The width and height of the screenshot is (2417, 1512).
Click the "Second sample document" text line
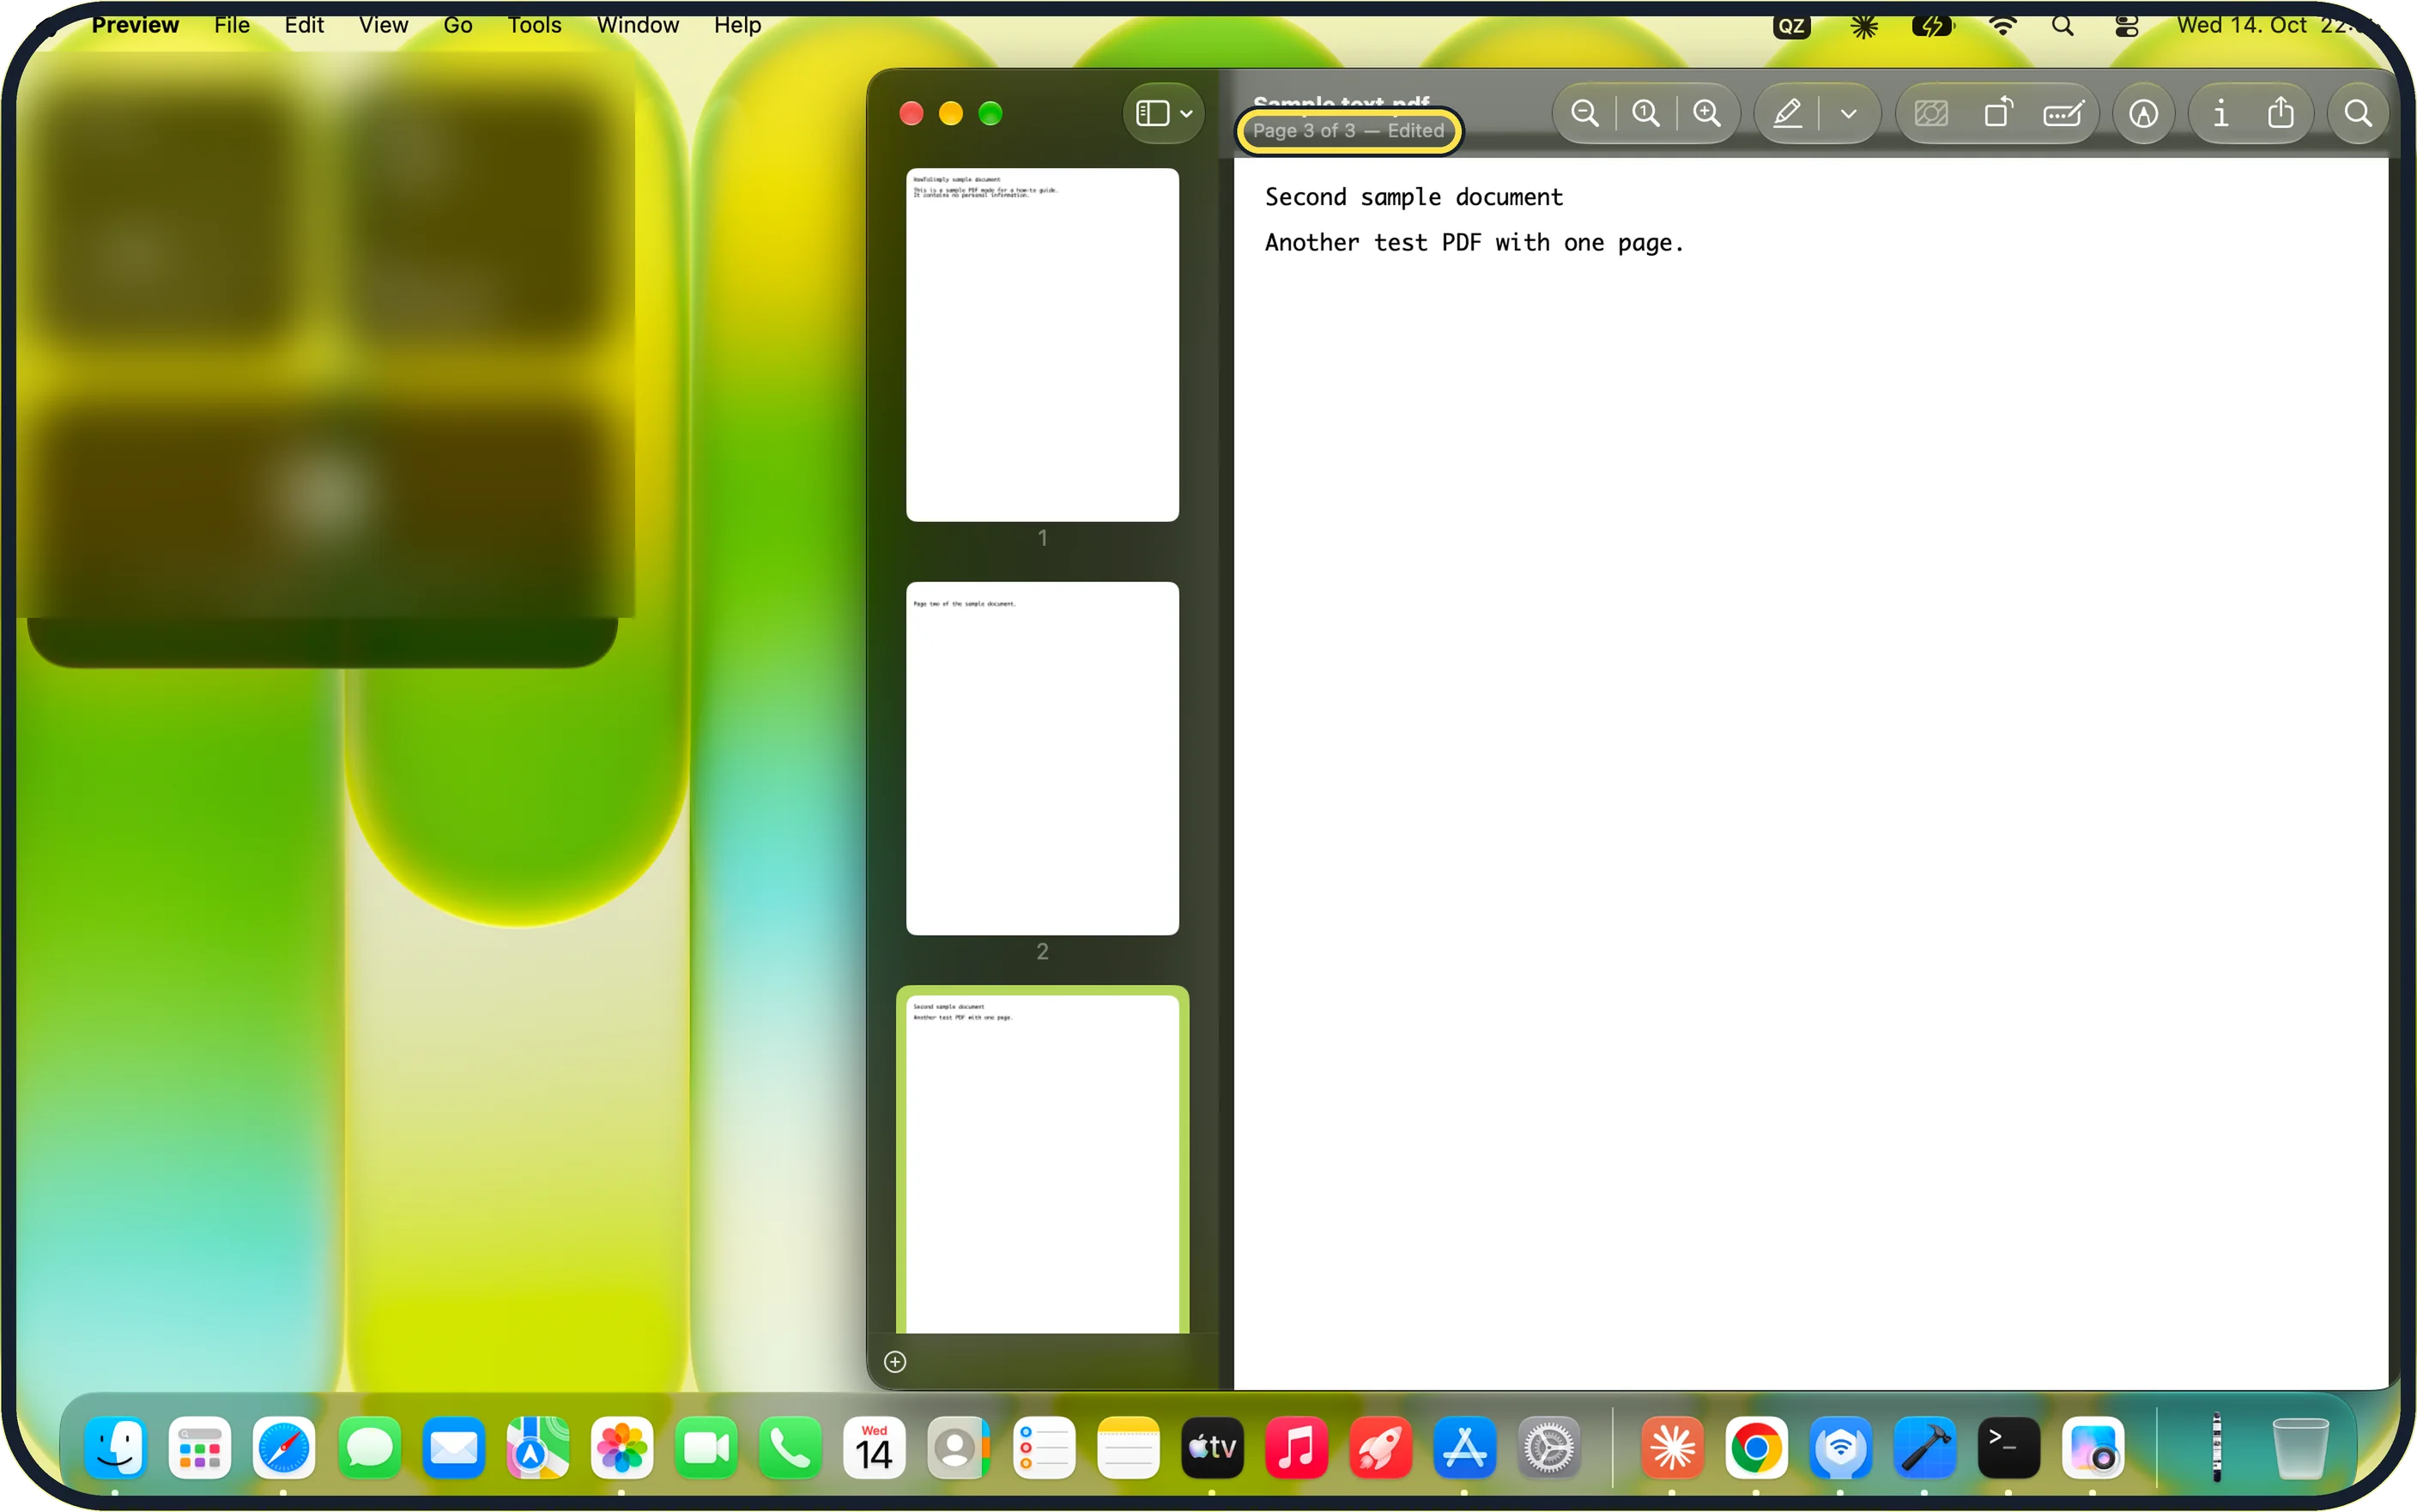pos(1413,197)
